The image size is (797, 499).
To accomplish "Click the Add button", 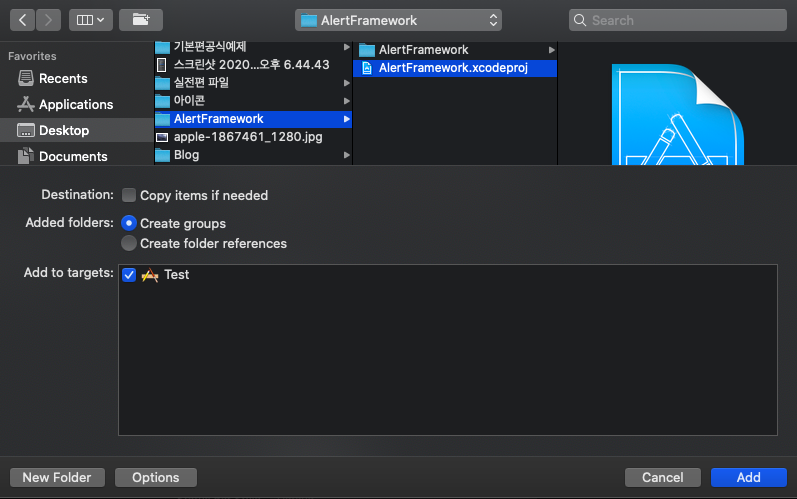I will 749,478.
